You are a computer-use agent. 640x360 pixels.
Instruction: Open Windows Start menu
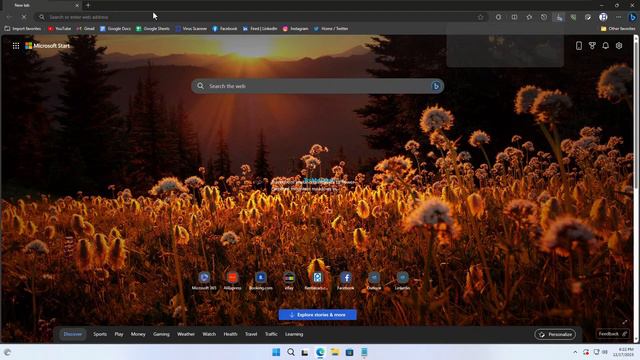click(276, 352)
